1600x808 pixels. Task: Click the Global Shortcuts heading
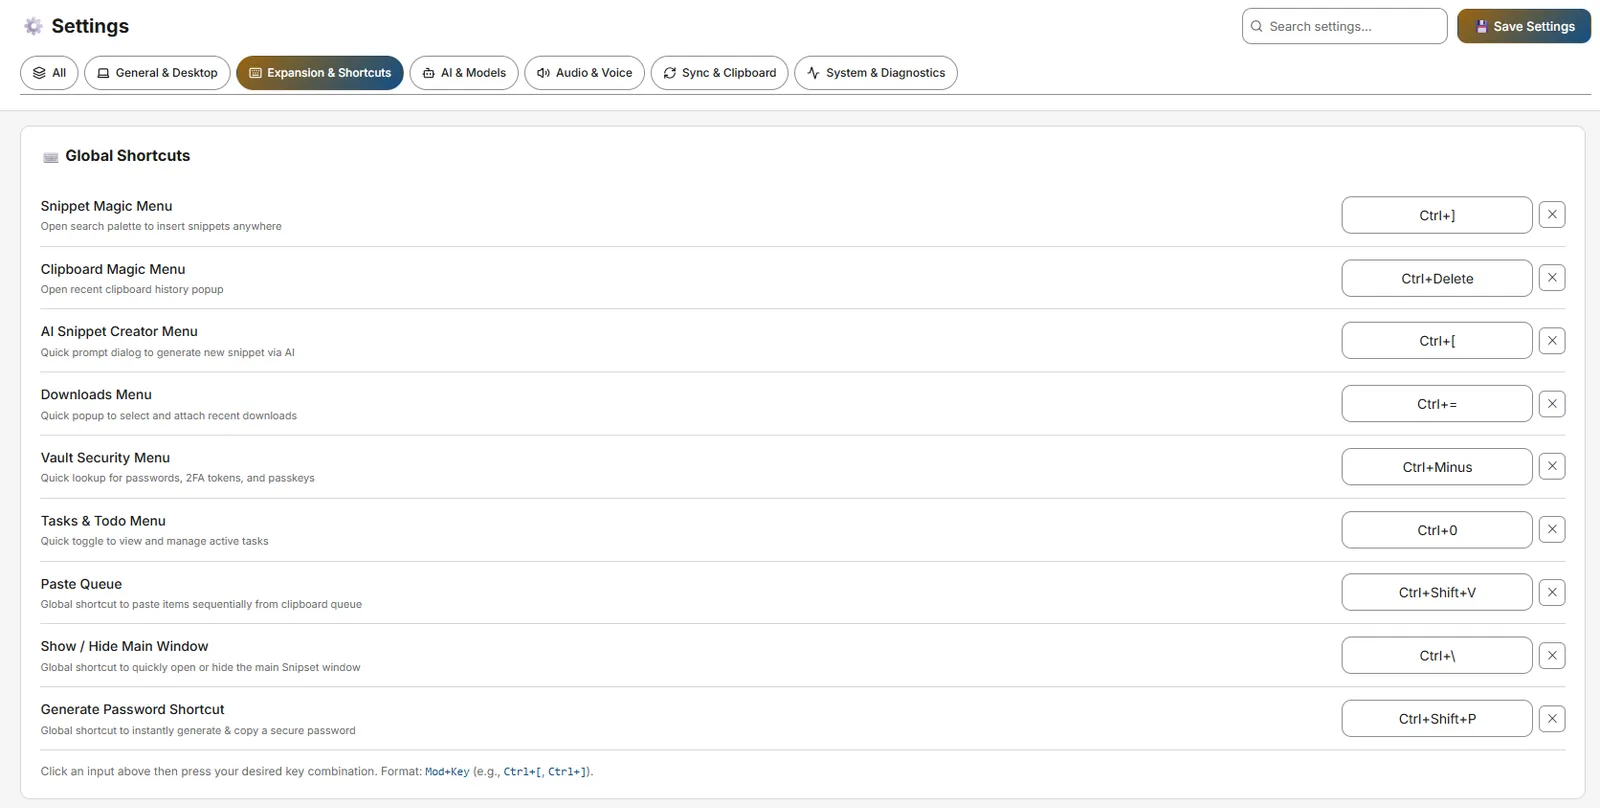128,156
